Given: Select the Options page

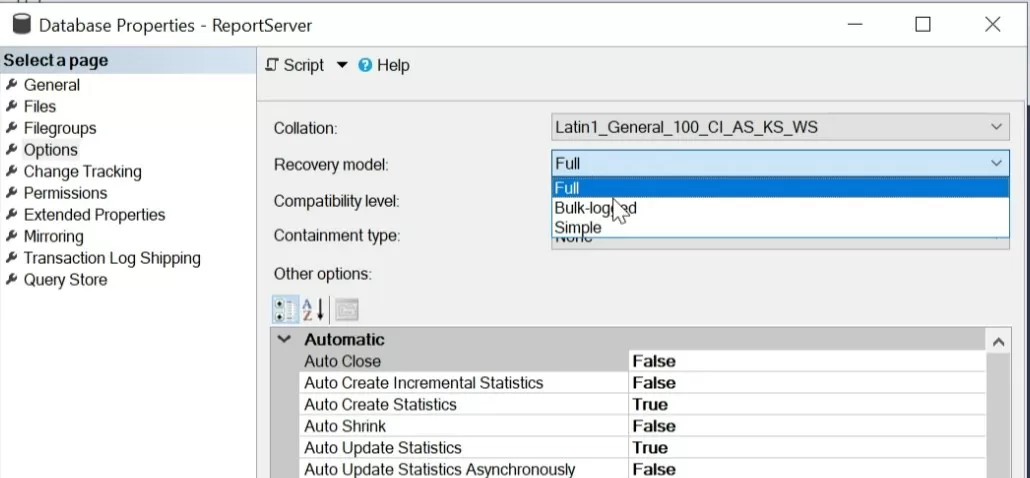Looking at the screenshot, I should (x=51, y=150).
